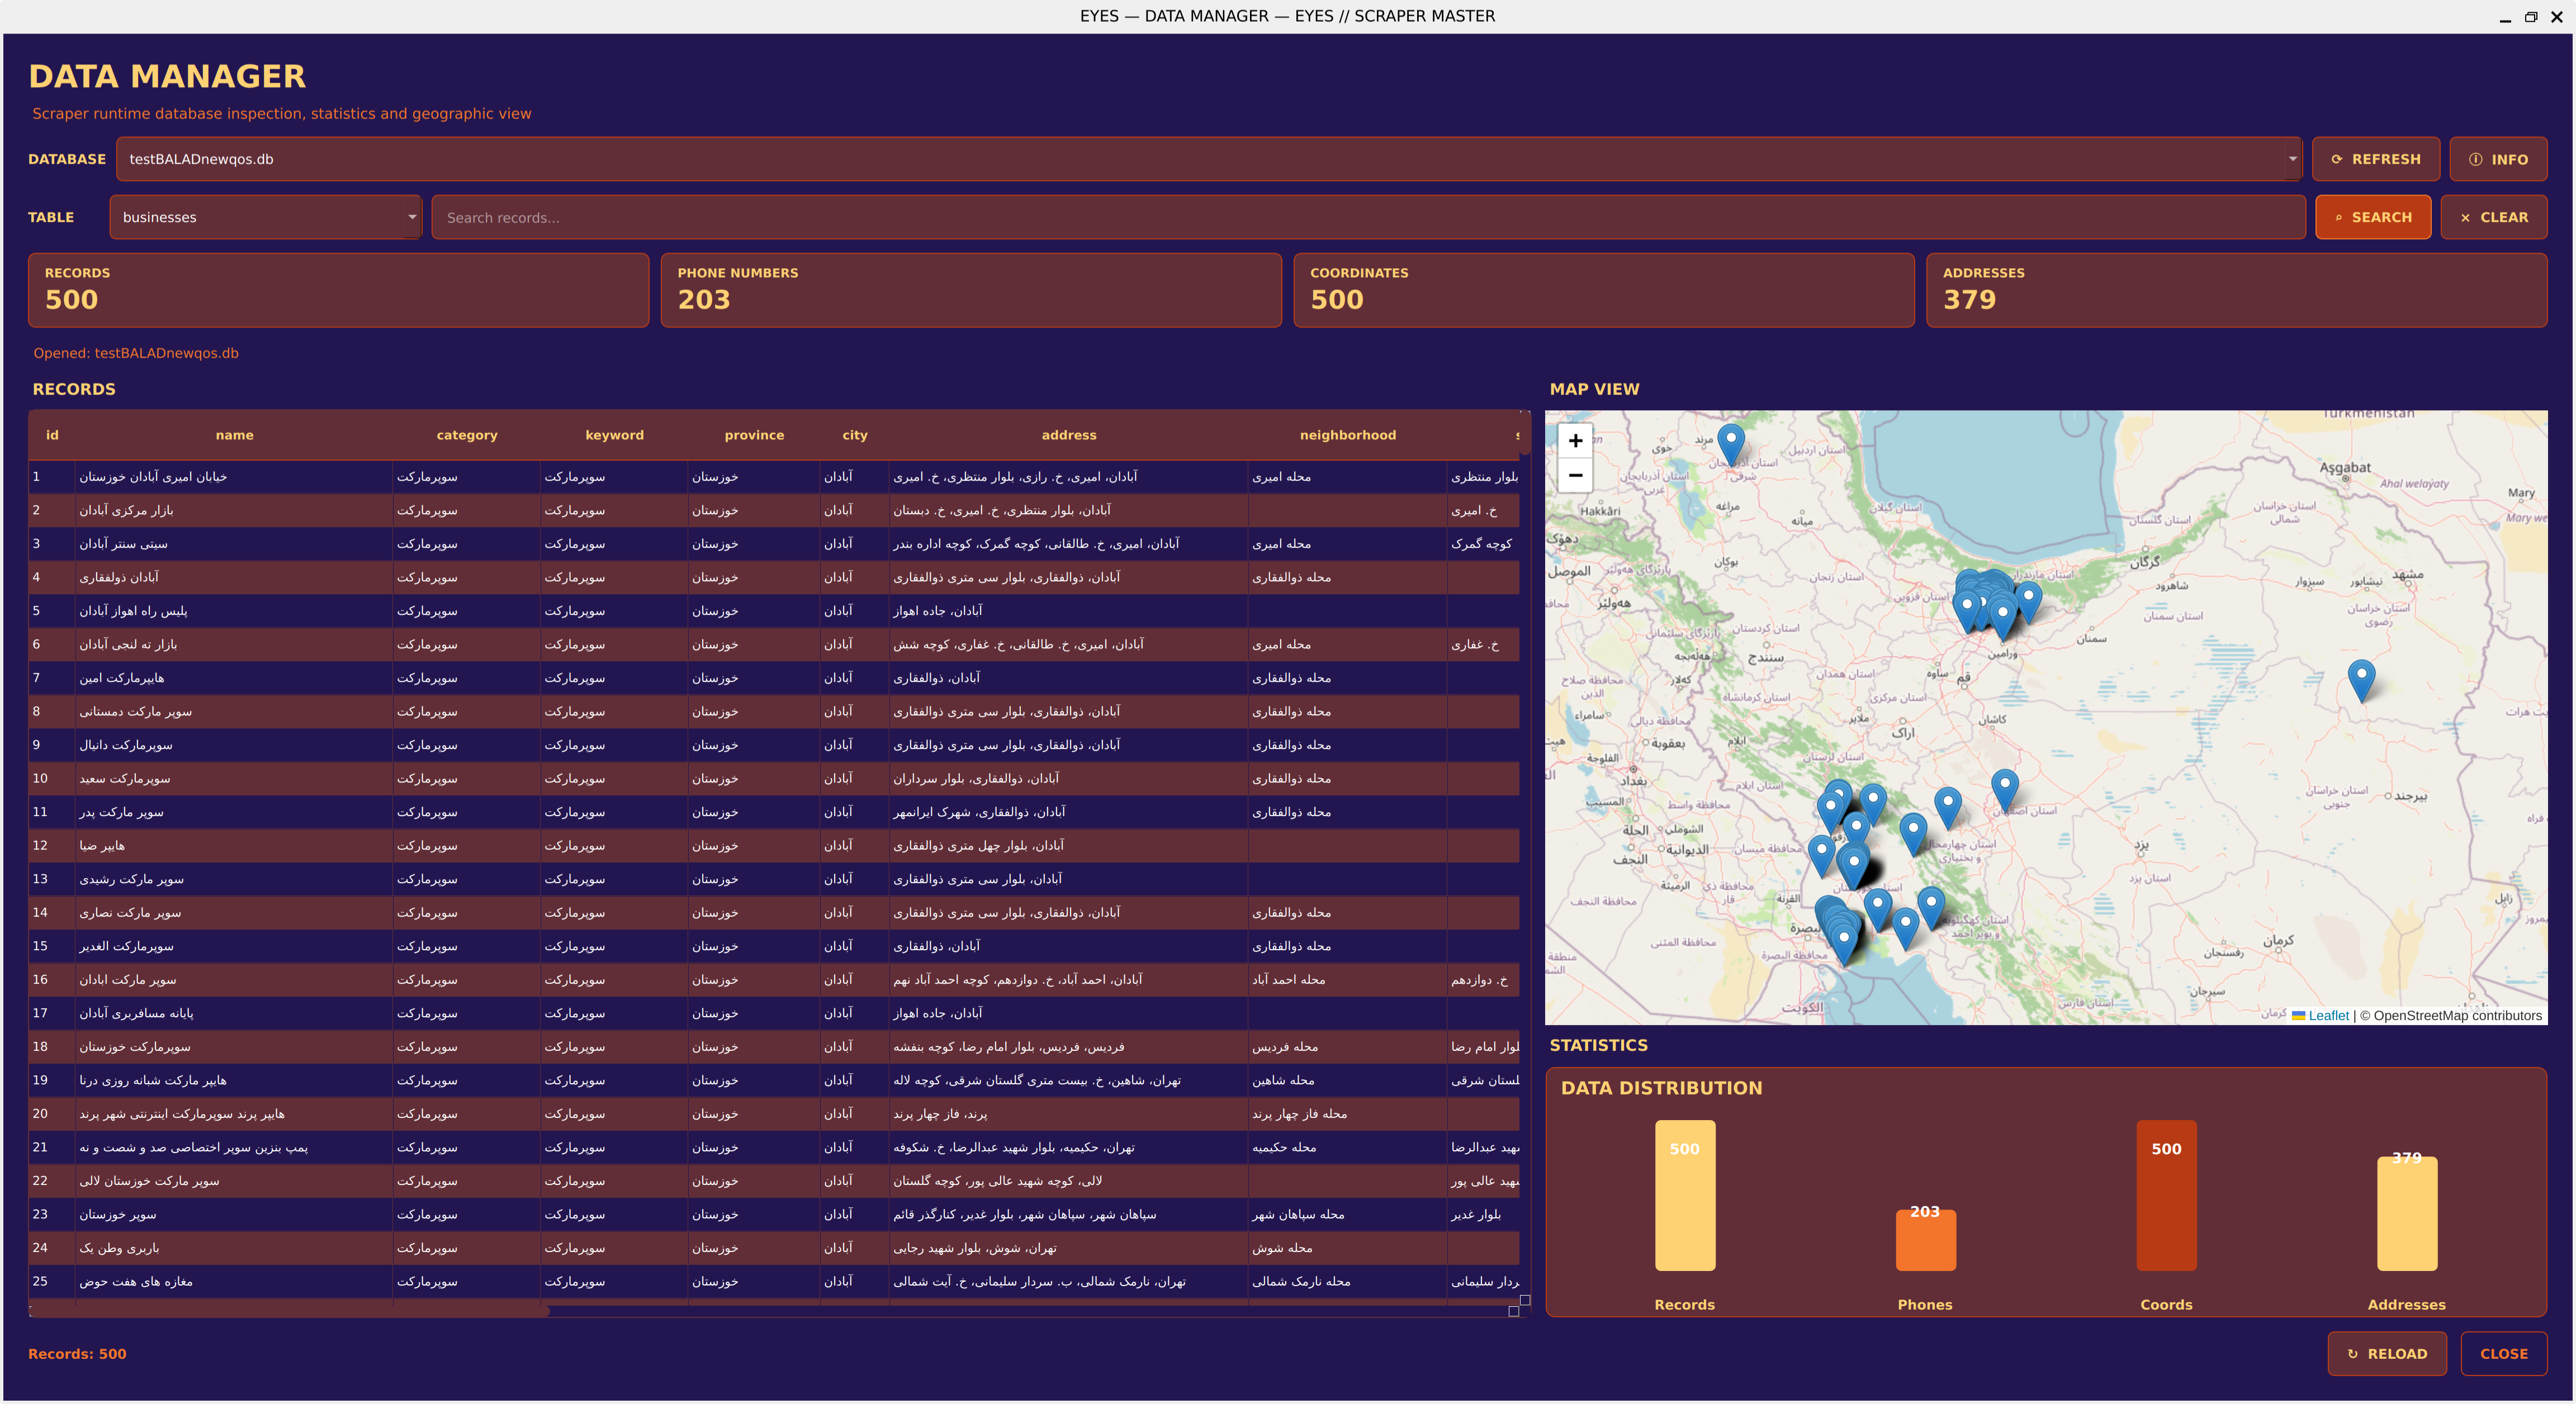Click the Close button at bottom right
Screen dimensions: 2576x1404
pos(2503,1353)
